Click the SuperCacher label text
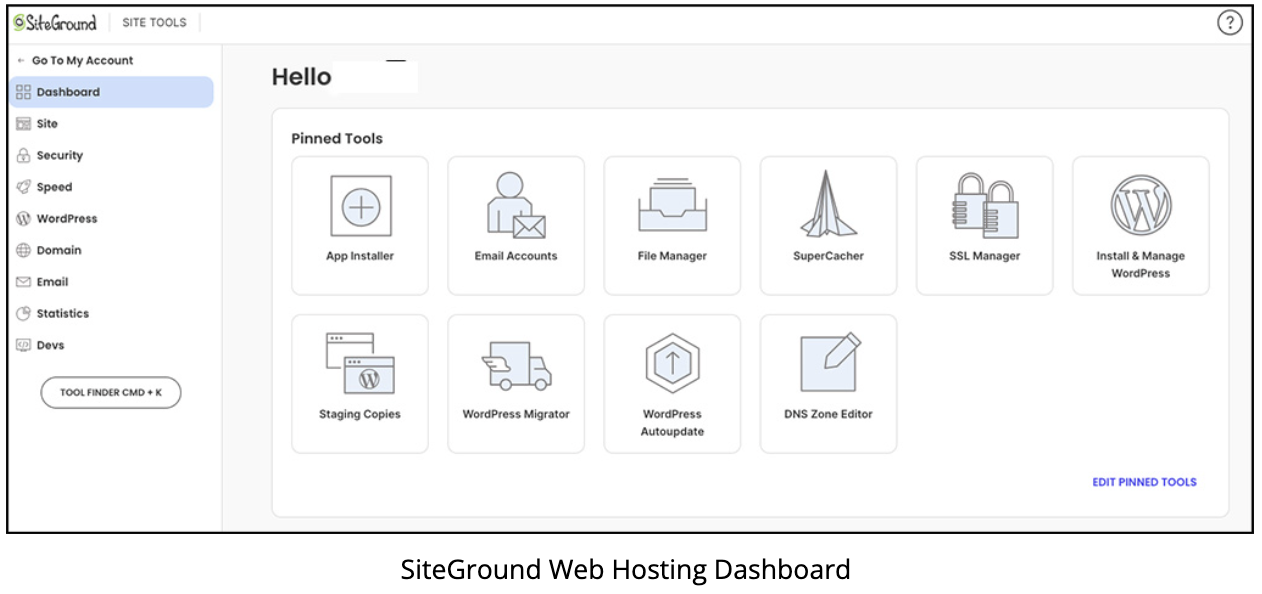1262x594 pixels. (828, 256)
